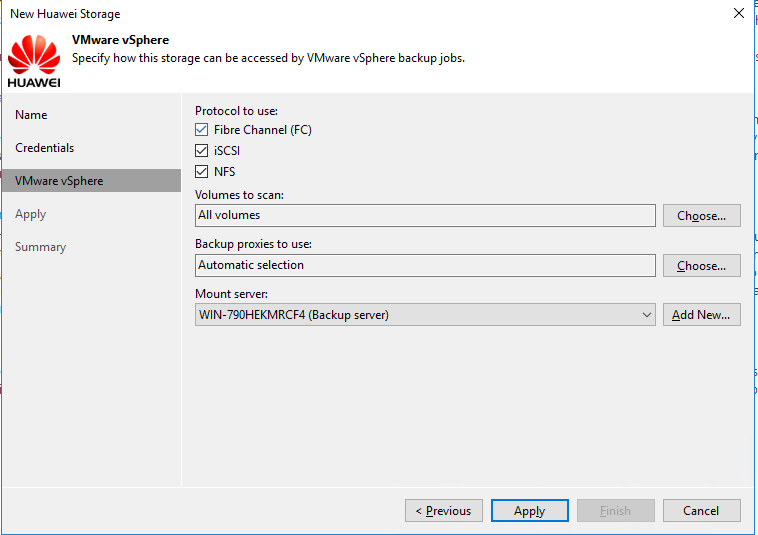Open the Credentials wizard step

coord(44,148)
